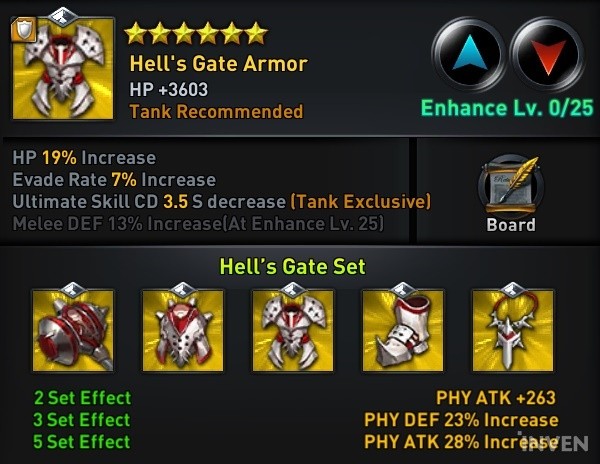The width and height of the screenshot is (600, 464).
Task: Click the large Hell's Gate Armor item thumbnail
Action: click(x=63, y=68)
